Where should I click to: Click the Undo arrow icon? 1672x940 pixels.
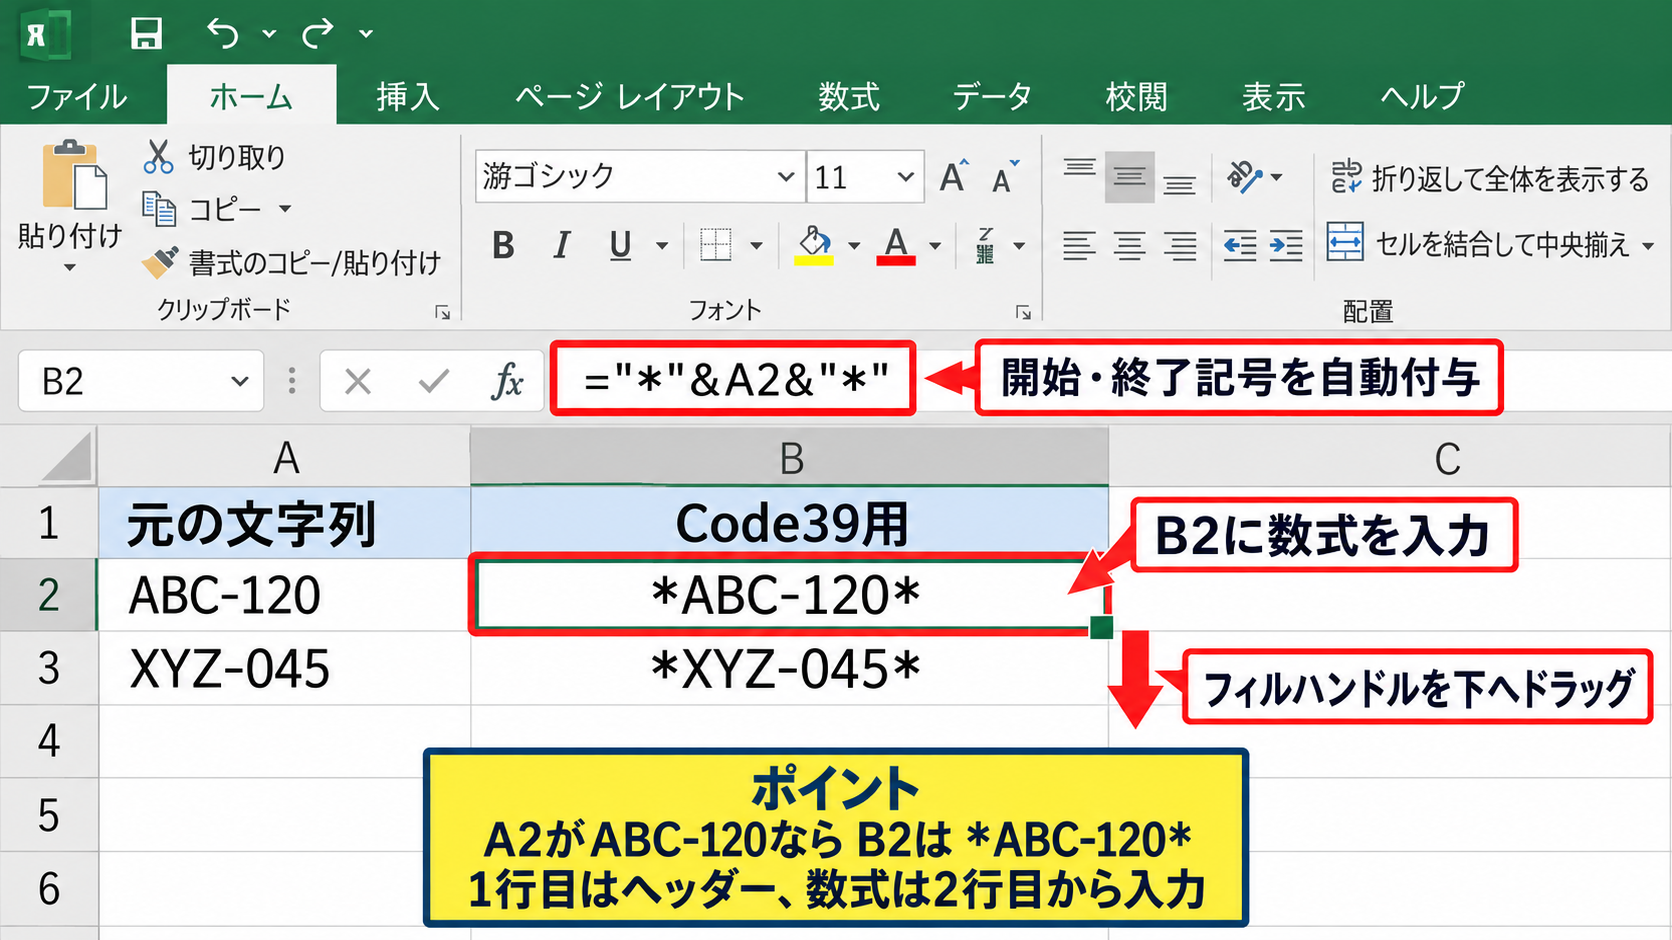pos(223,33)
